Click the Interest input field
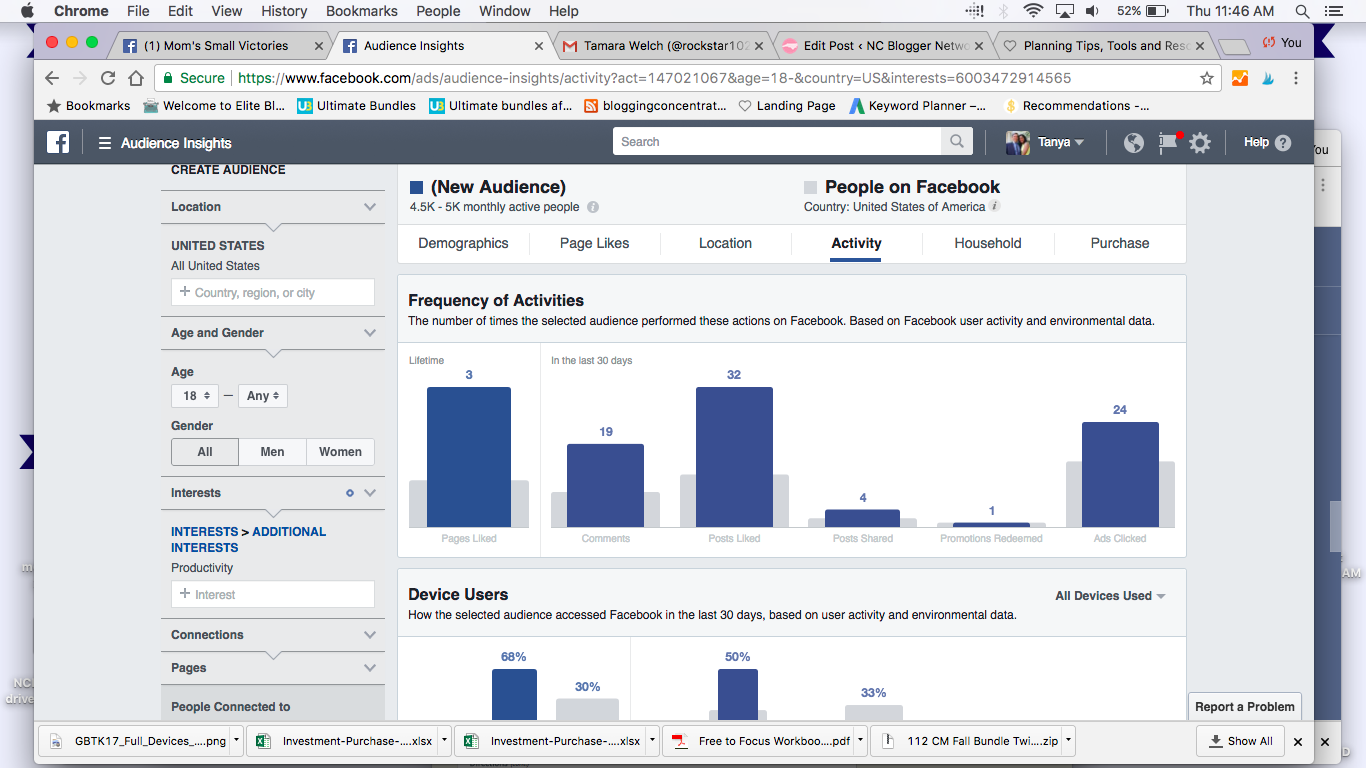This screenshot has width=1366, height=768. [x=273, y=594]
